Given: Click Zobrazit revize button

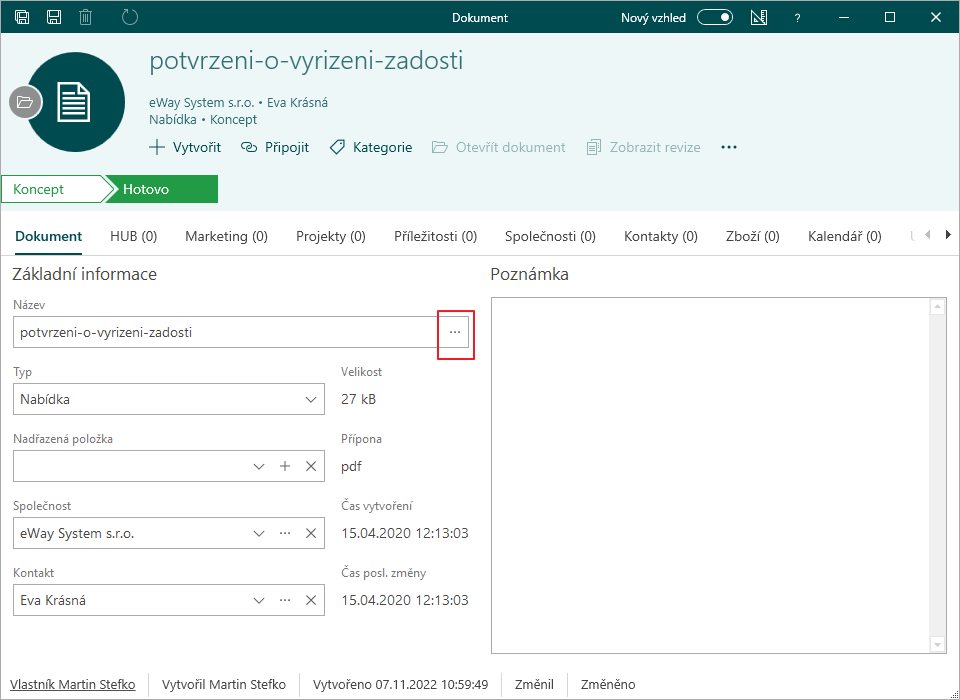Looking at the screenshot, I should (643, 147).
